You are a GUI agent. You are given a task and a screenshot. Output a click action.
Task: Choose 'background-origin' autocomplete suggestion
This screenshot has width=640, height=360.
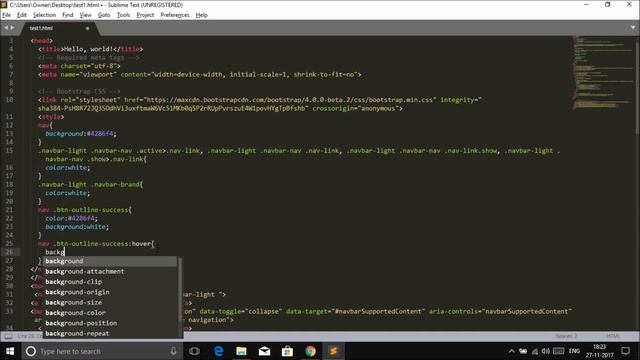pyautogui.click(x=110, y=292)
